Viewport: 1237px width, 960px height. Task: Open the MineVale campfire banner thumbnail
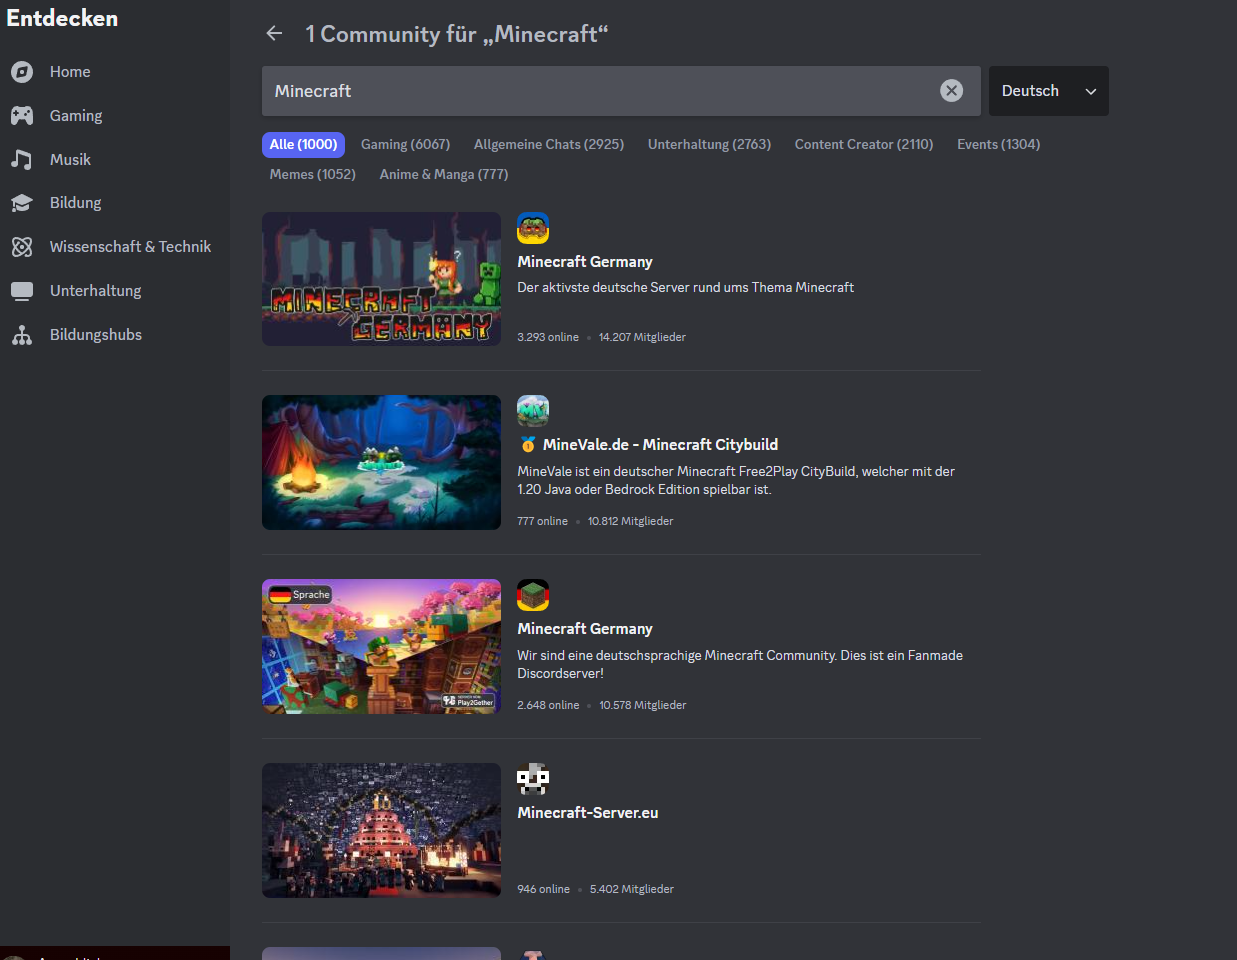(x=381, y=462)
